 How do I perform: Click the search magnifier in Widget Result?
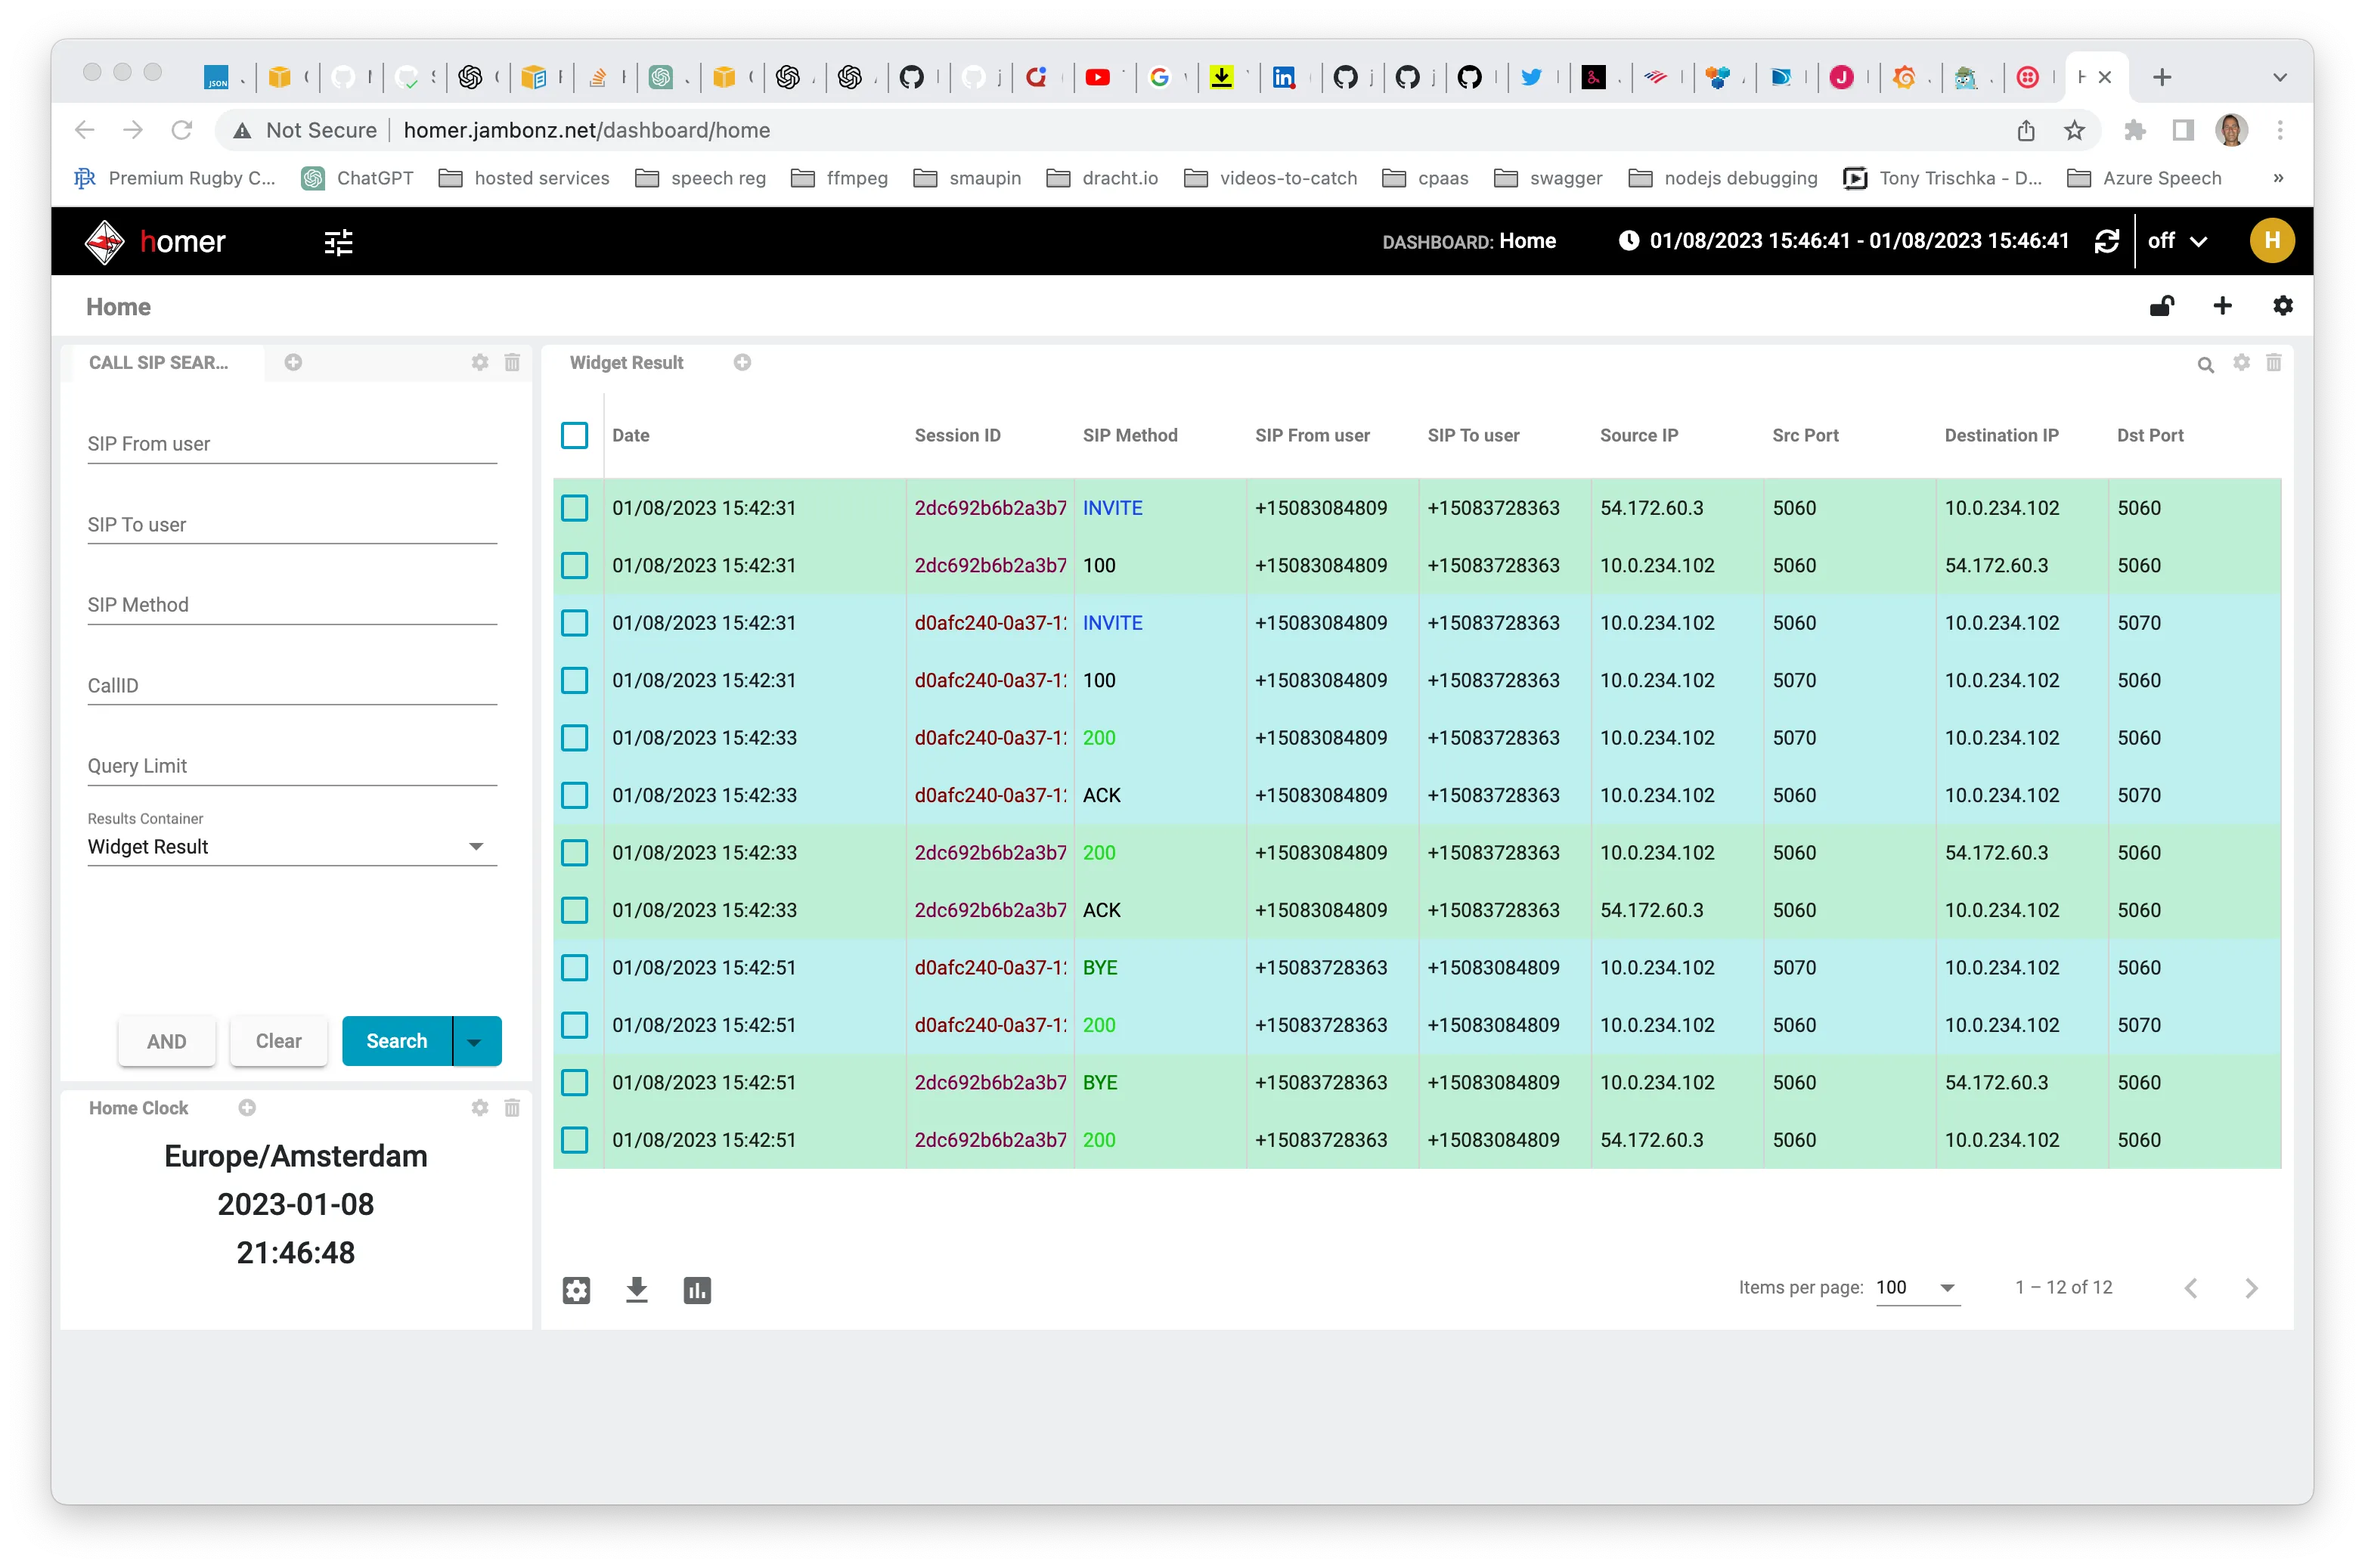[2205, 365]
